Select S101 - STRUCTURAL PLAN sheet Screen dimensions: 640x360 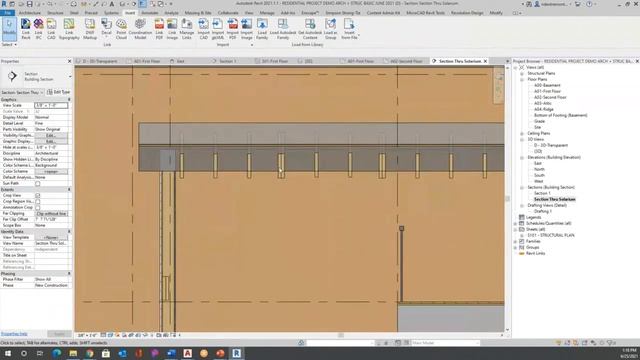click(551, 236)
